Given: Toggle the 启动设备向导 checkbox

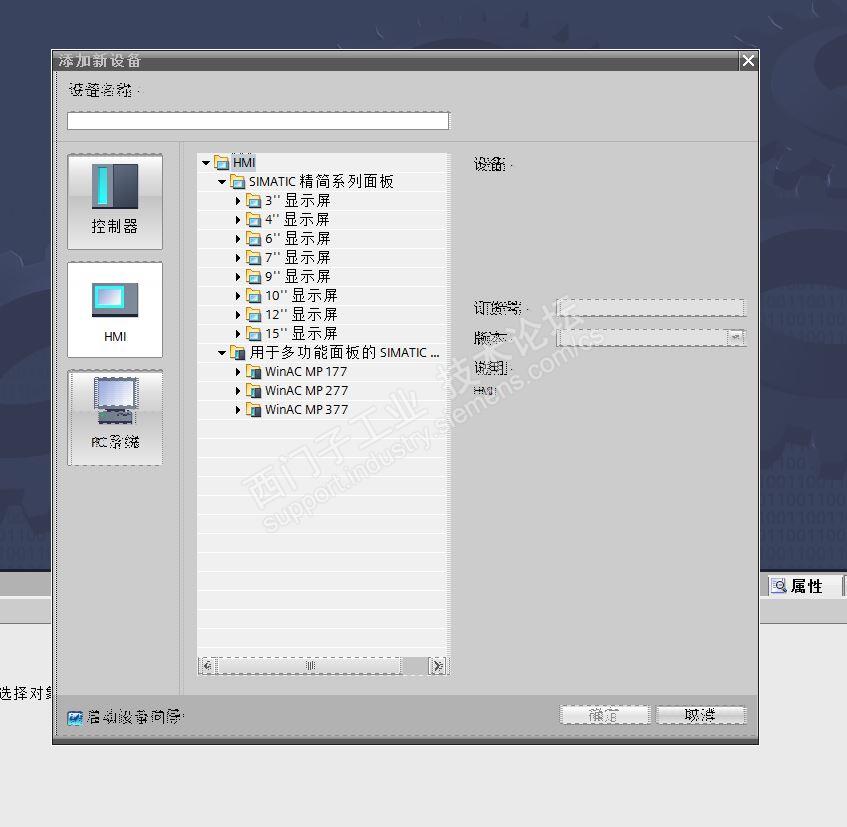Looking at the screenshot, I should (75, 718).
